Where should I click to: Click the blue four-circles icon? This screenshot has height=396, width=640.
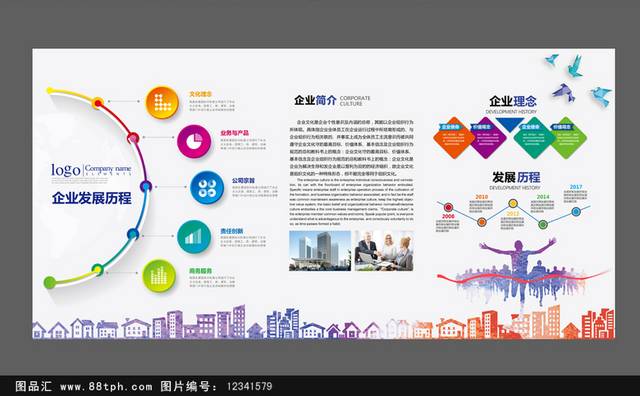(x=207, y=188)
